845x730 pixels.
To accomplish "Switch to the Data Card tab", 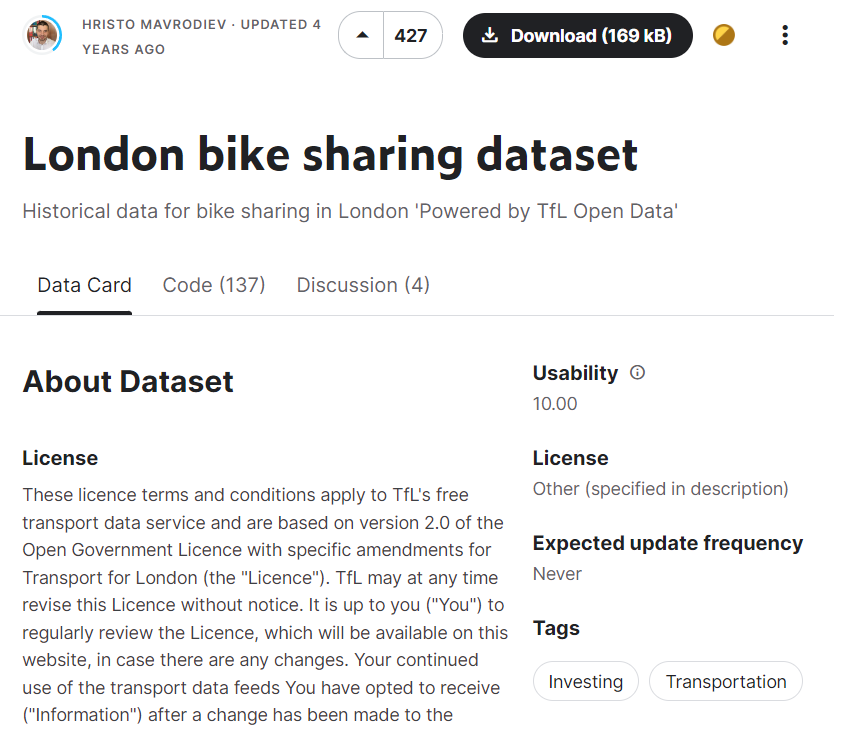I will tap(85, 285).
